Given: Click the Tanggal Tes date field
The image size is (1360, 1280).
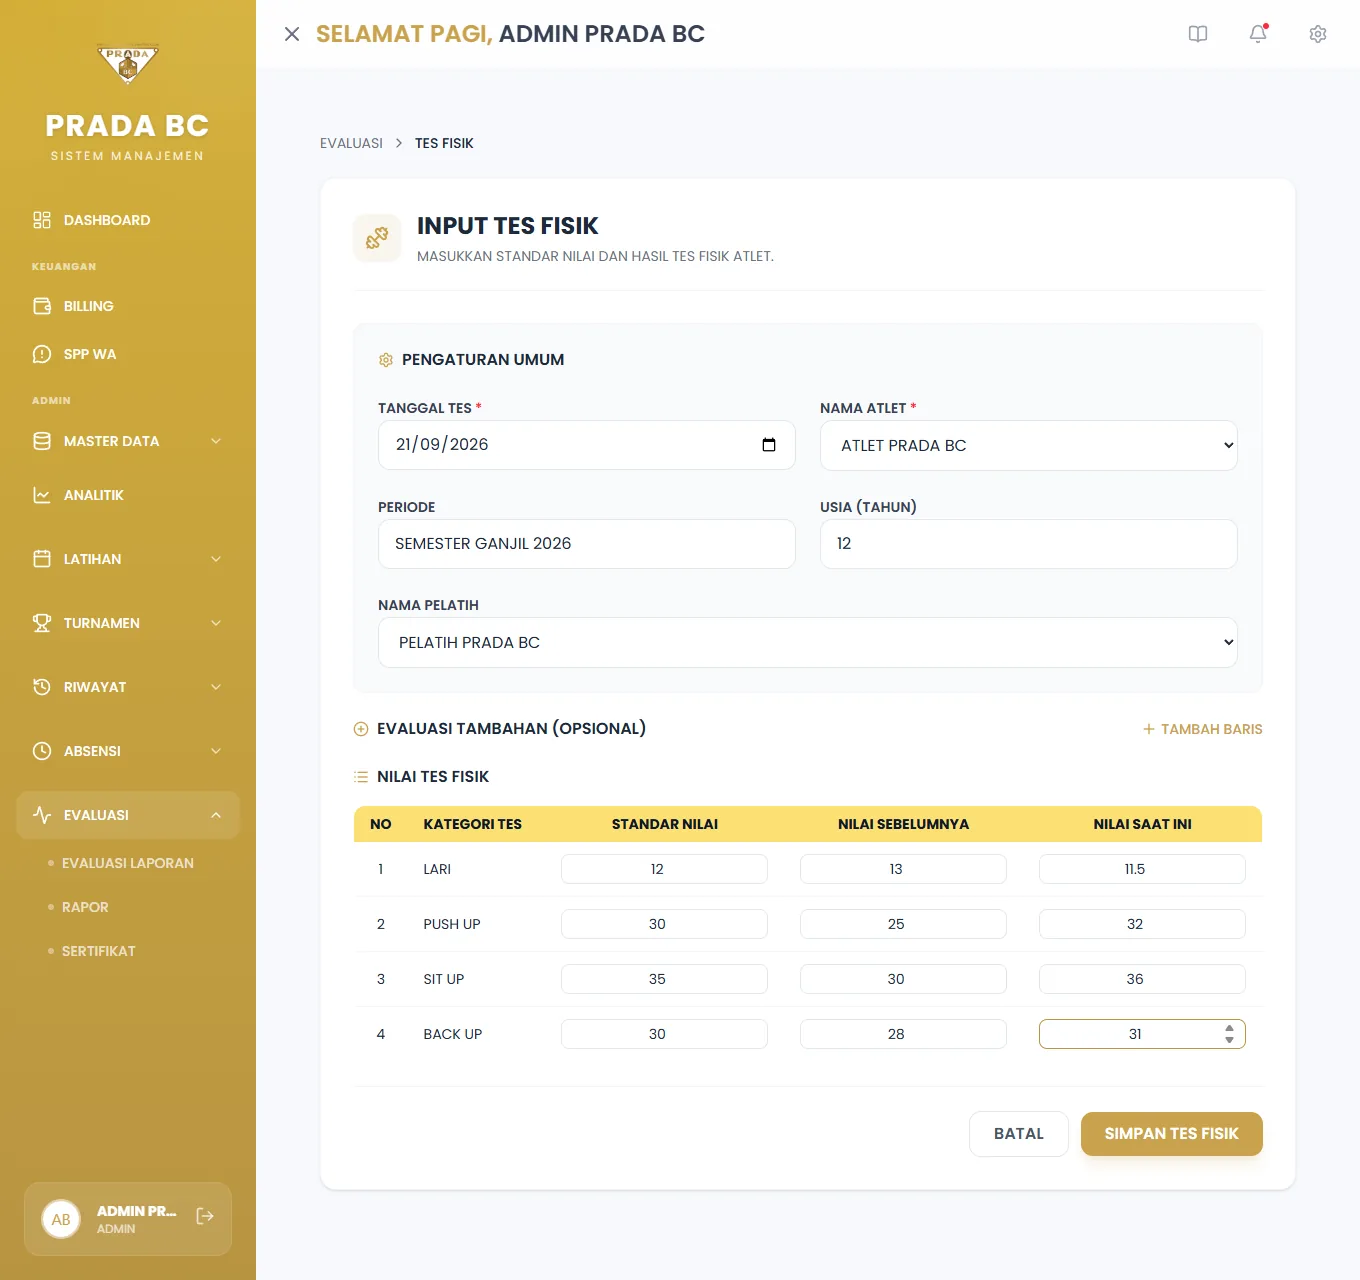Looking at the screenshot, I should pos(587,445).
